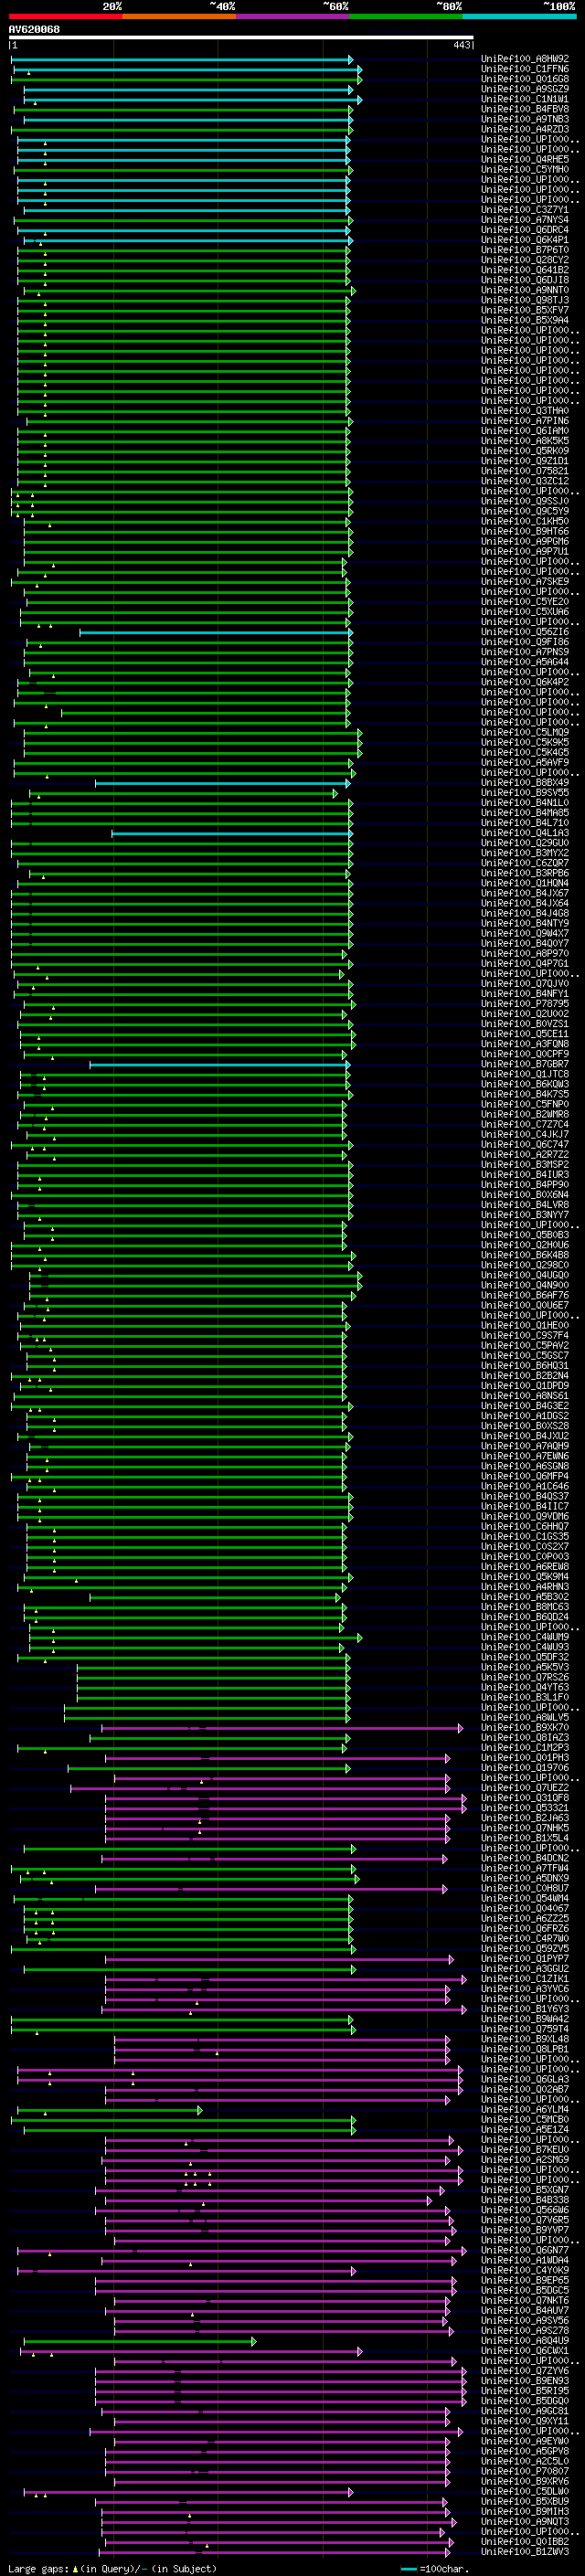Open hit UniRef100_A5GPV8

[524, 2451]
